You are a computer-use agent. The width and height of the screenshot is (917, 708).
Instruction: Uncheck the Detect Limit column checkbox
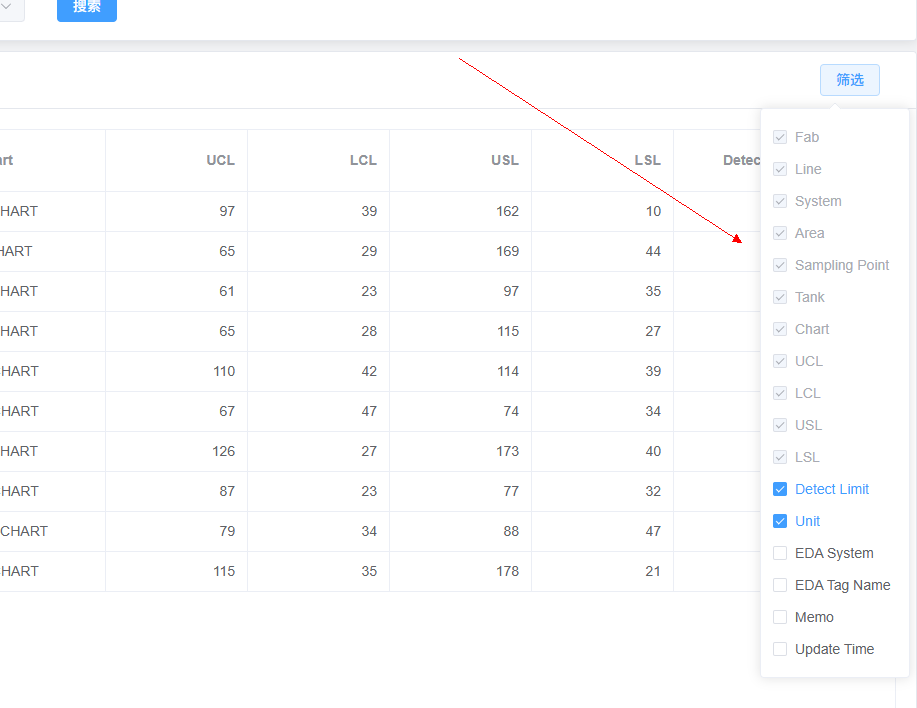pos(780,489)
